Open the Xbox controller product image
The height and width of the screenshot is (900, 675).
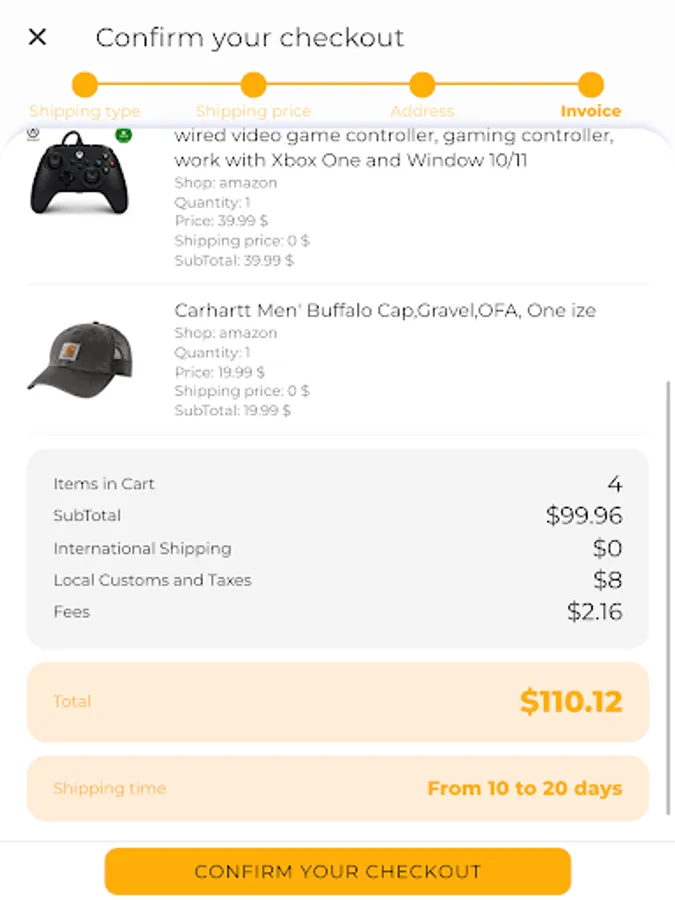pyautogui.click(x=79, y=173)
